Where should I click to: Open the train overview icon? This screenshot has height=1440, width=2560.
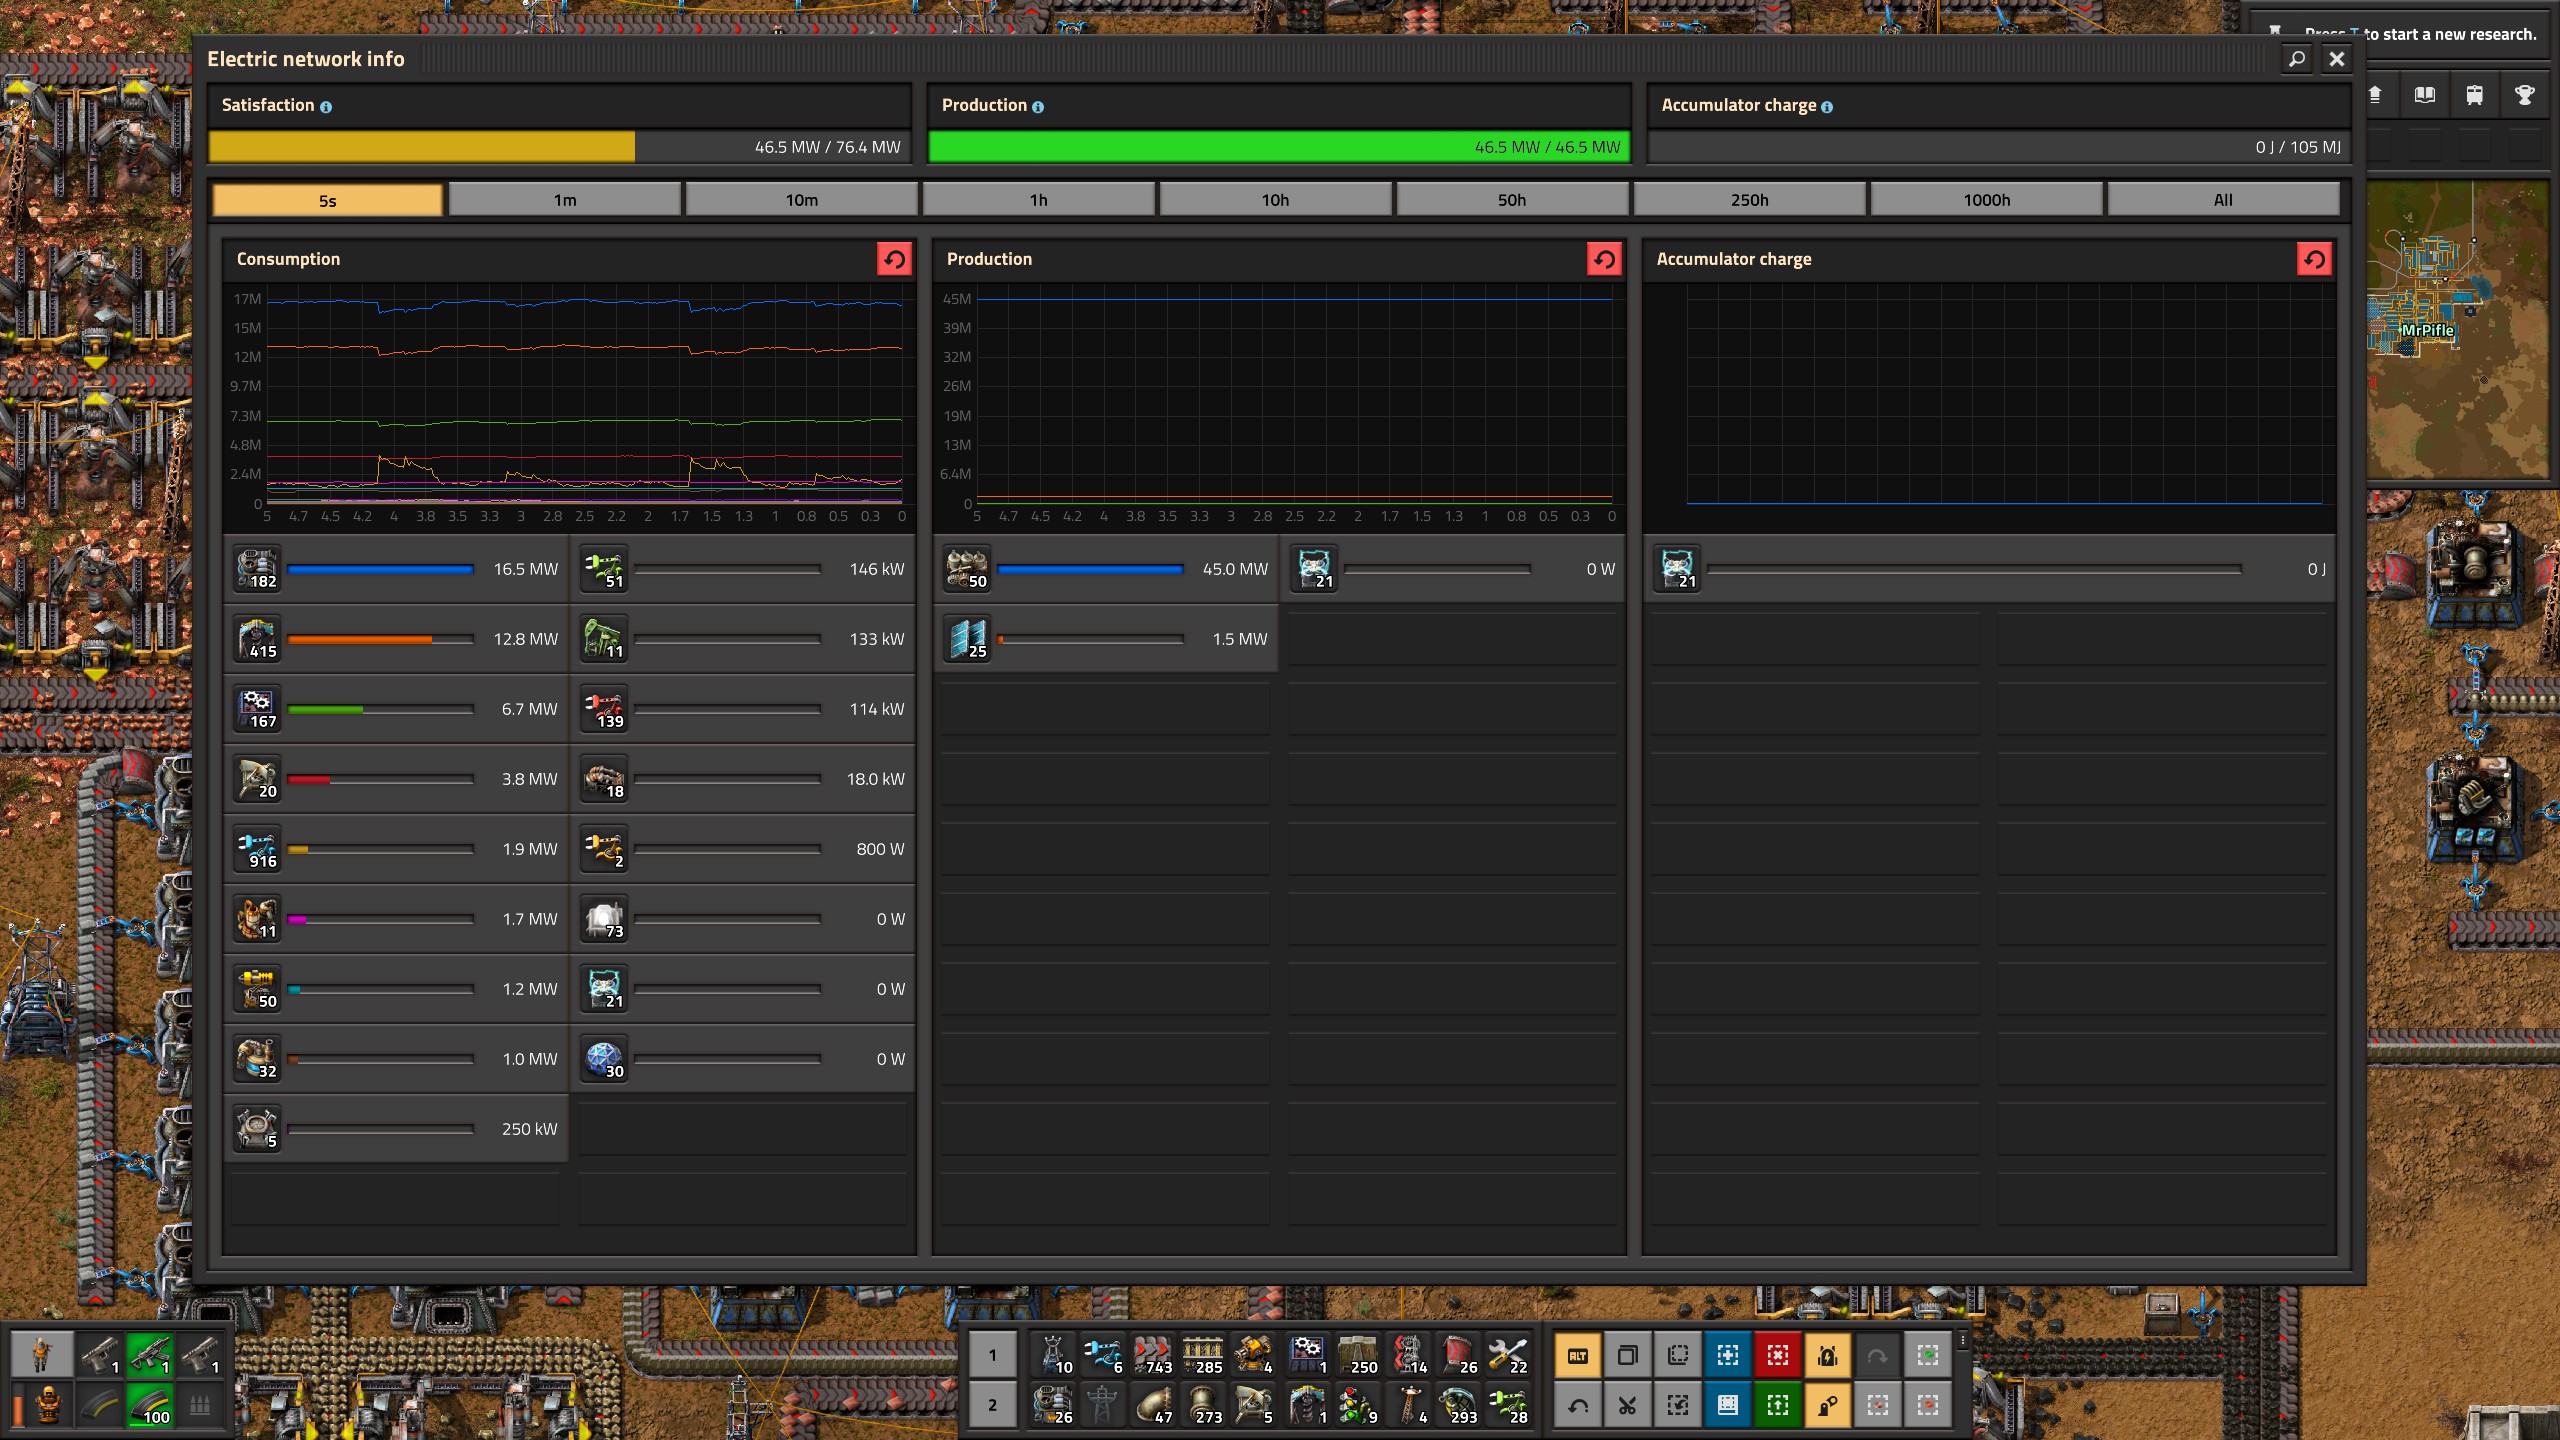tap(2474, 95)
